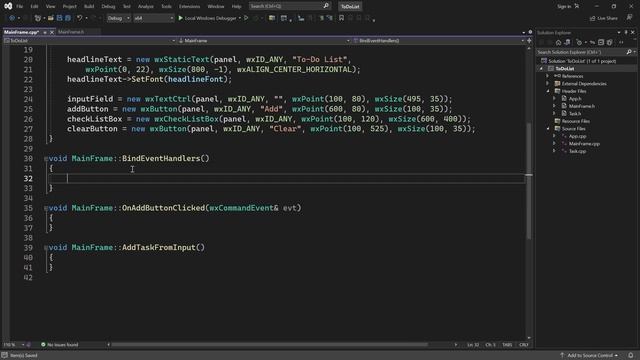This screenshot has height=360, width=640.
Task: Click start without debugging icon
Action: click(246, 18)
